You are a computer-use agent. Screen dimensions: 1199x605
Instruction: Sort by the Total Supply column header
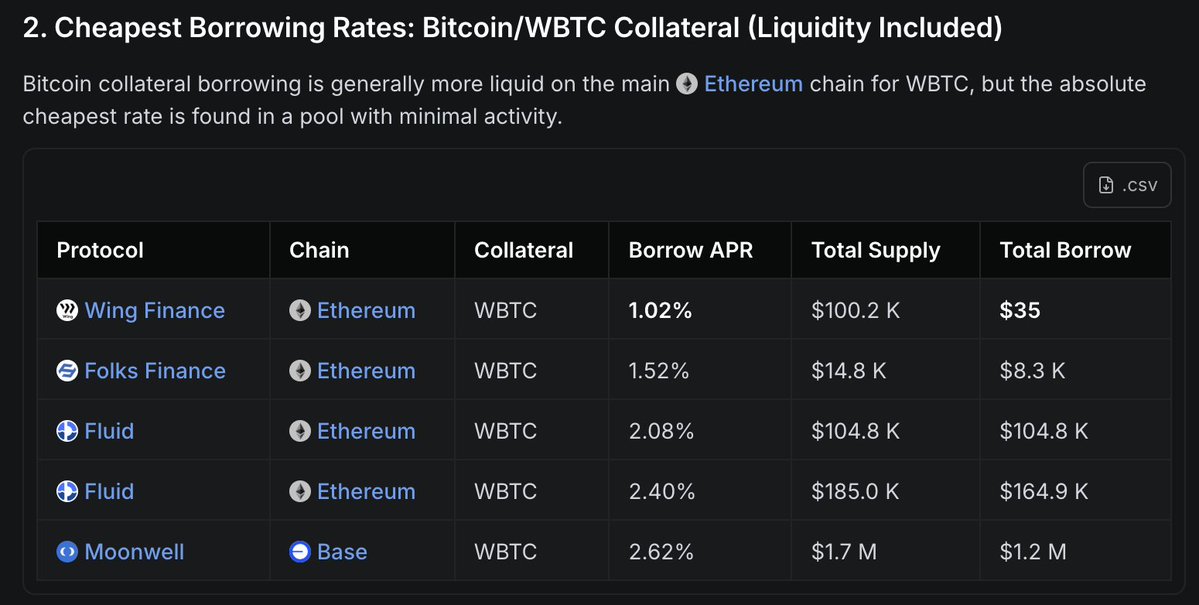pyautogui.click(x=876, y=250)
